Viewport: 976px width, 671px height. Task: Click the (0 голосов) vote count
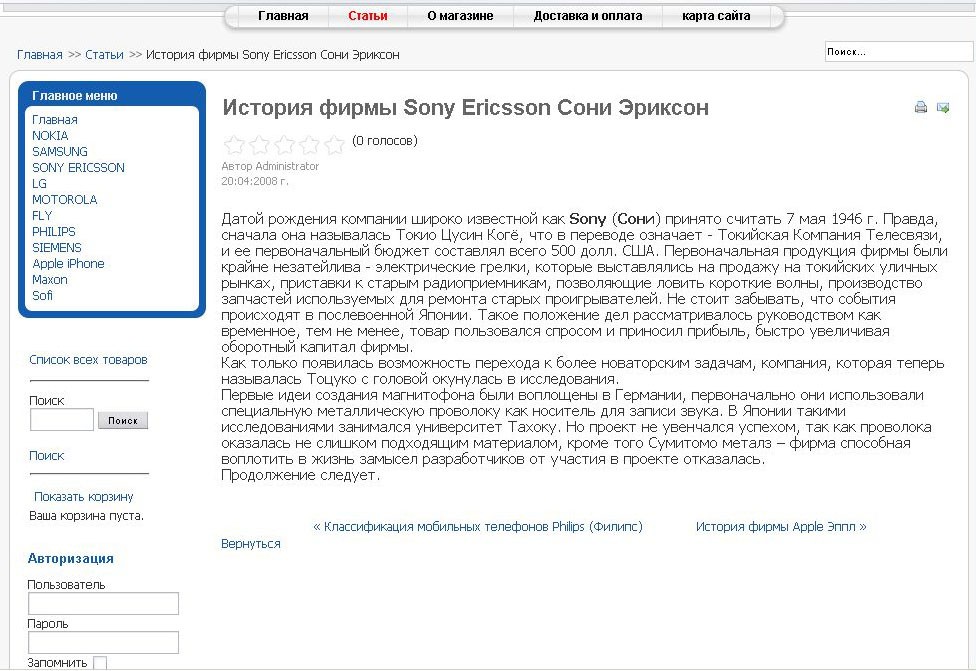point(385,141)
